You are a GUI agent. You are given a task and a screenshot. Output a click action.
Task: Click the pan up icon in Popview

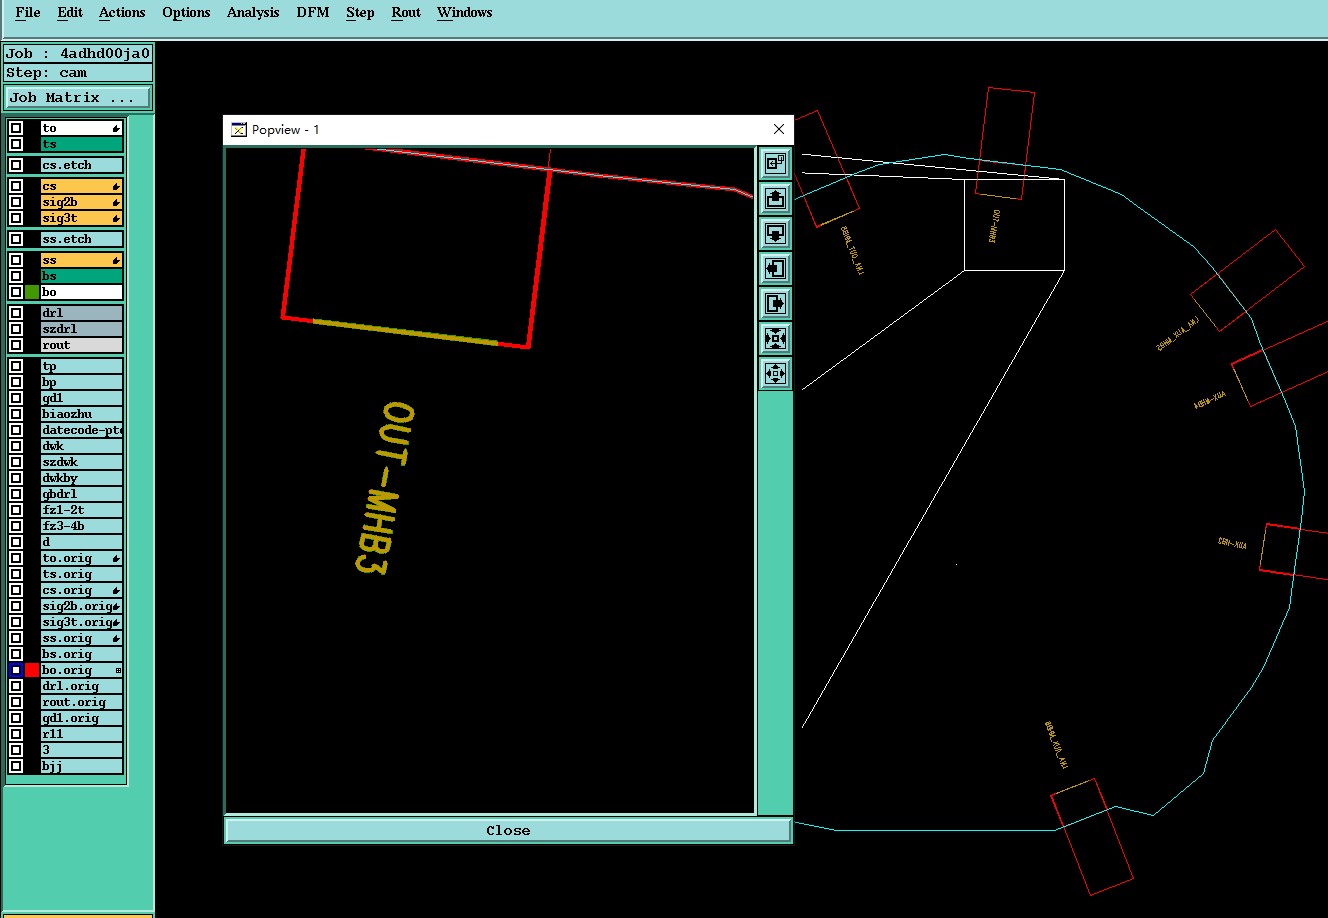coord(775,198)
